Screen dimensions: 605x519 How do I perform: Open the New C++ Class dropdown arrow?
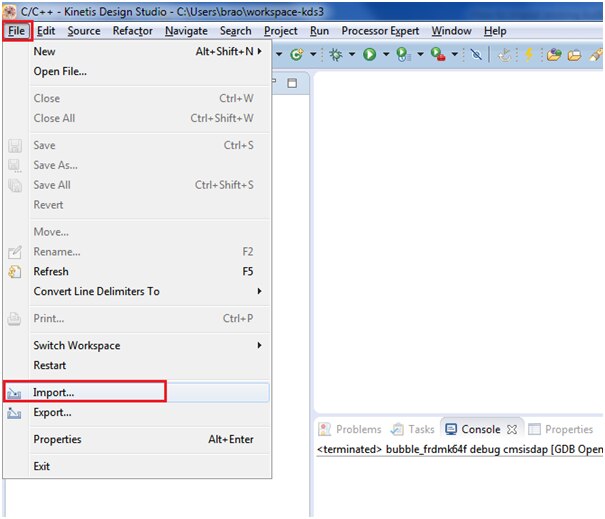313,54
